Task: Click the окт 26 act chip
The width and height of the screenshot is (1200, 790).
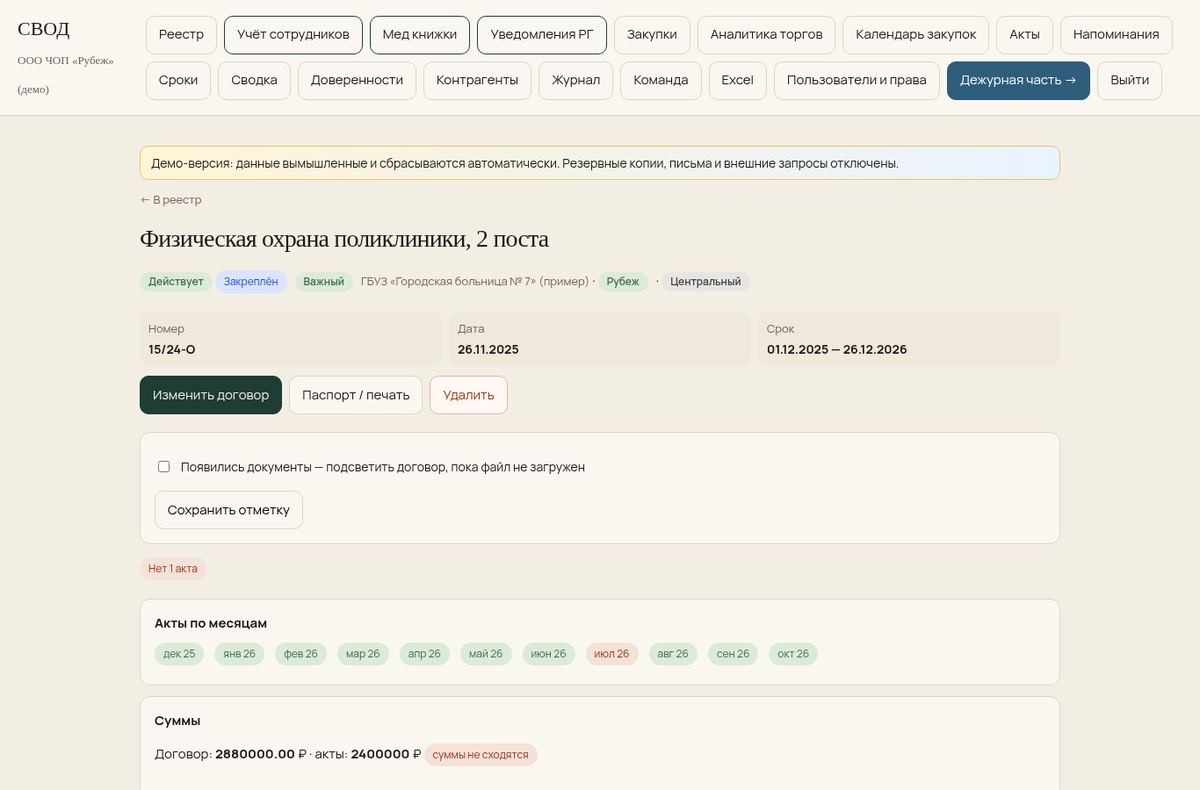Action: tap(793, 654)
